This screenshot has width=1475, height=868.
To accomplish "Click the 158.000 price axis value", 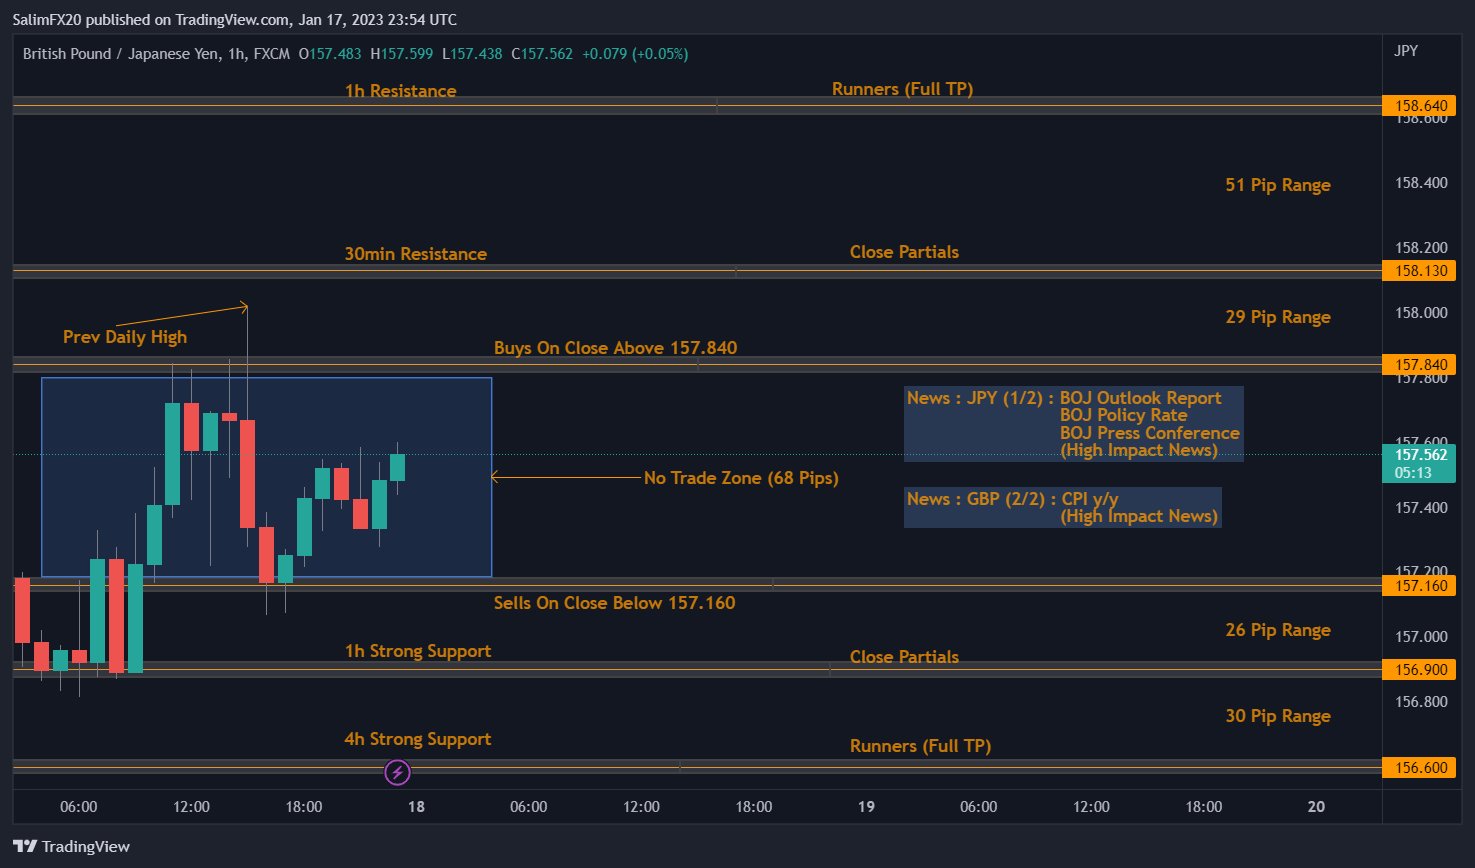I will 1421,313.
